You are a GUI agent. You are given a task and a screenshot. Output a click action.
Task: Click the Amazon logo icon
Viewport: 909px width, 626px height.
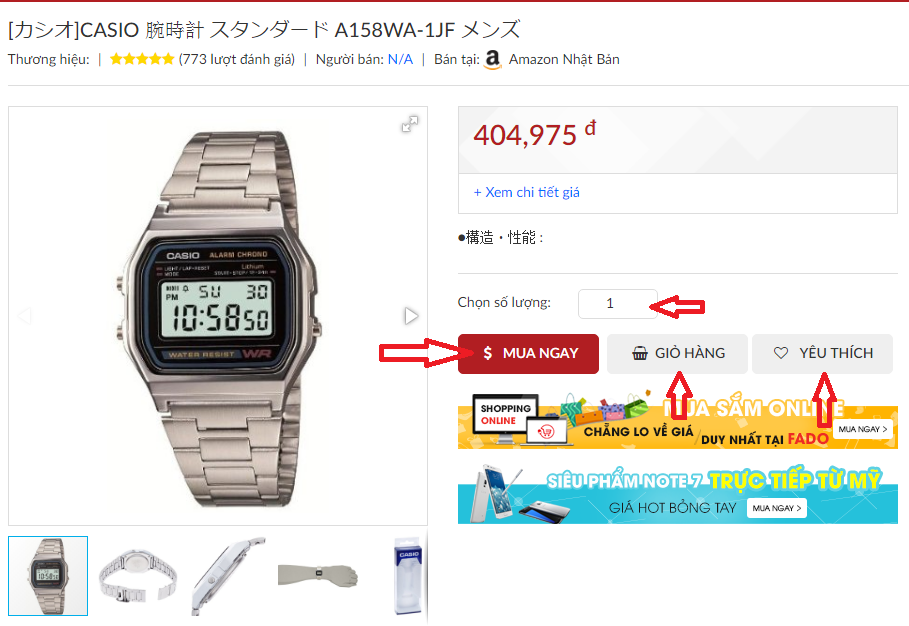[493, 59]
